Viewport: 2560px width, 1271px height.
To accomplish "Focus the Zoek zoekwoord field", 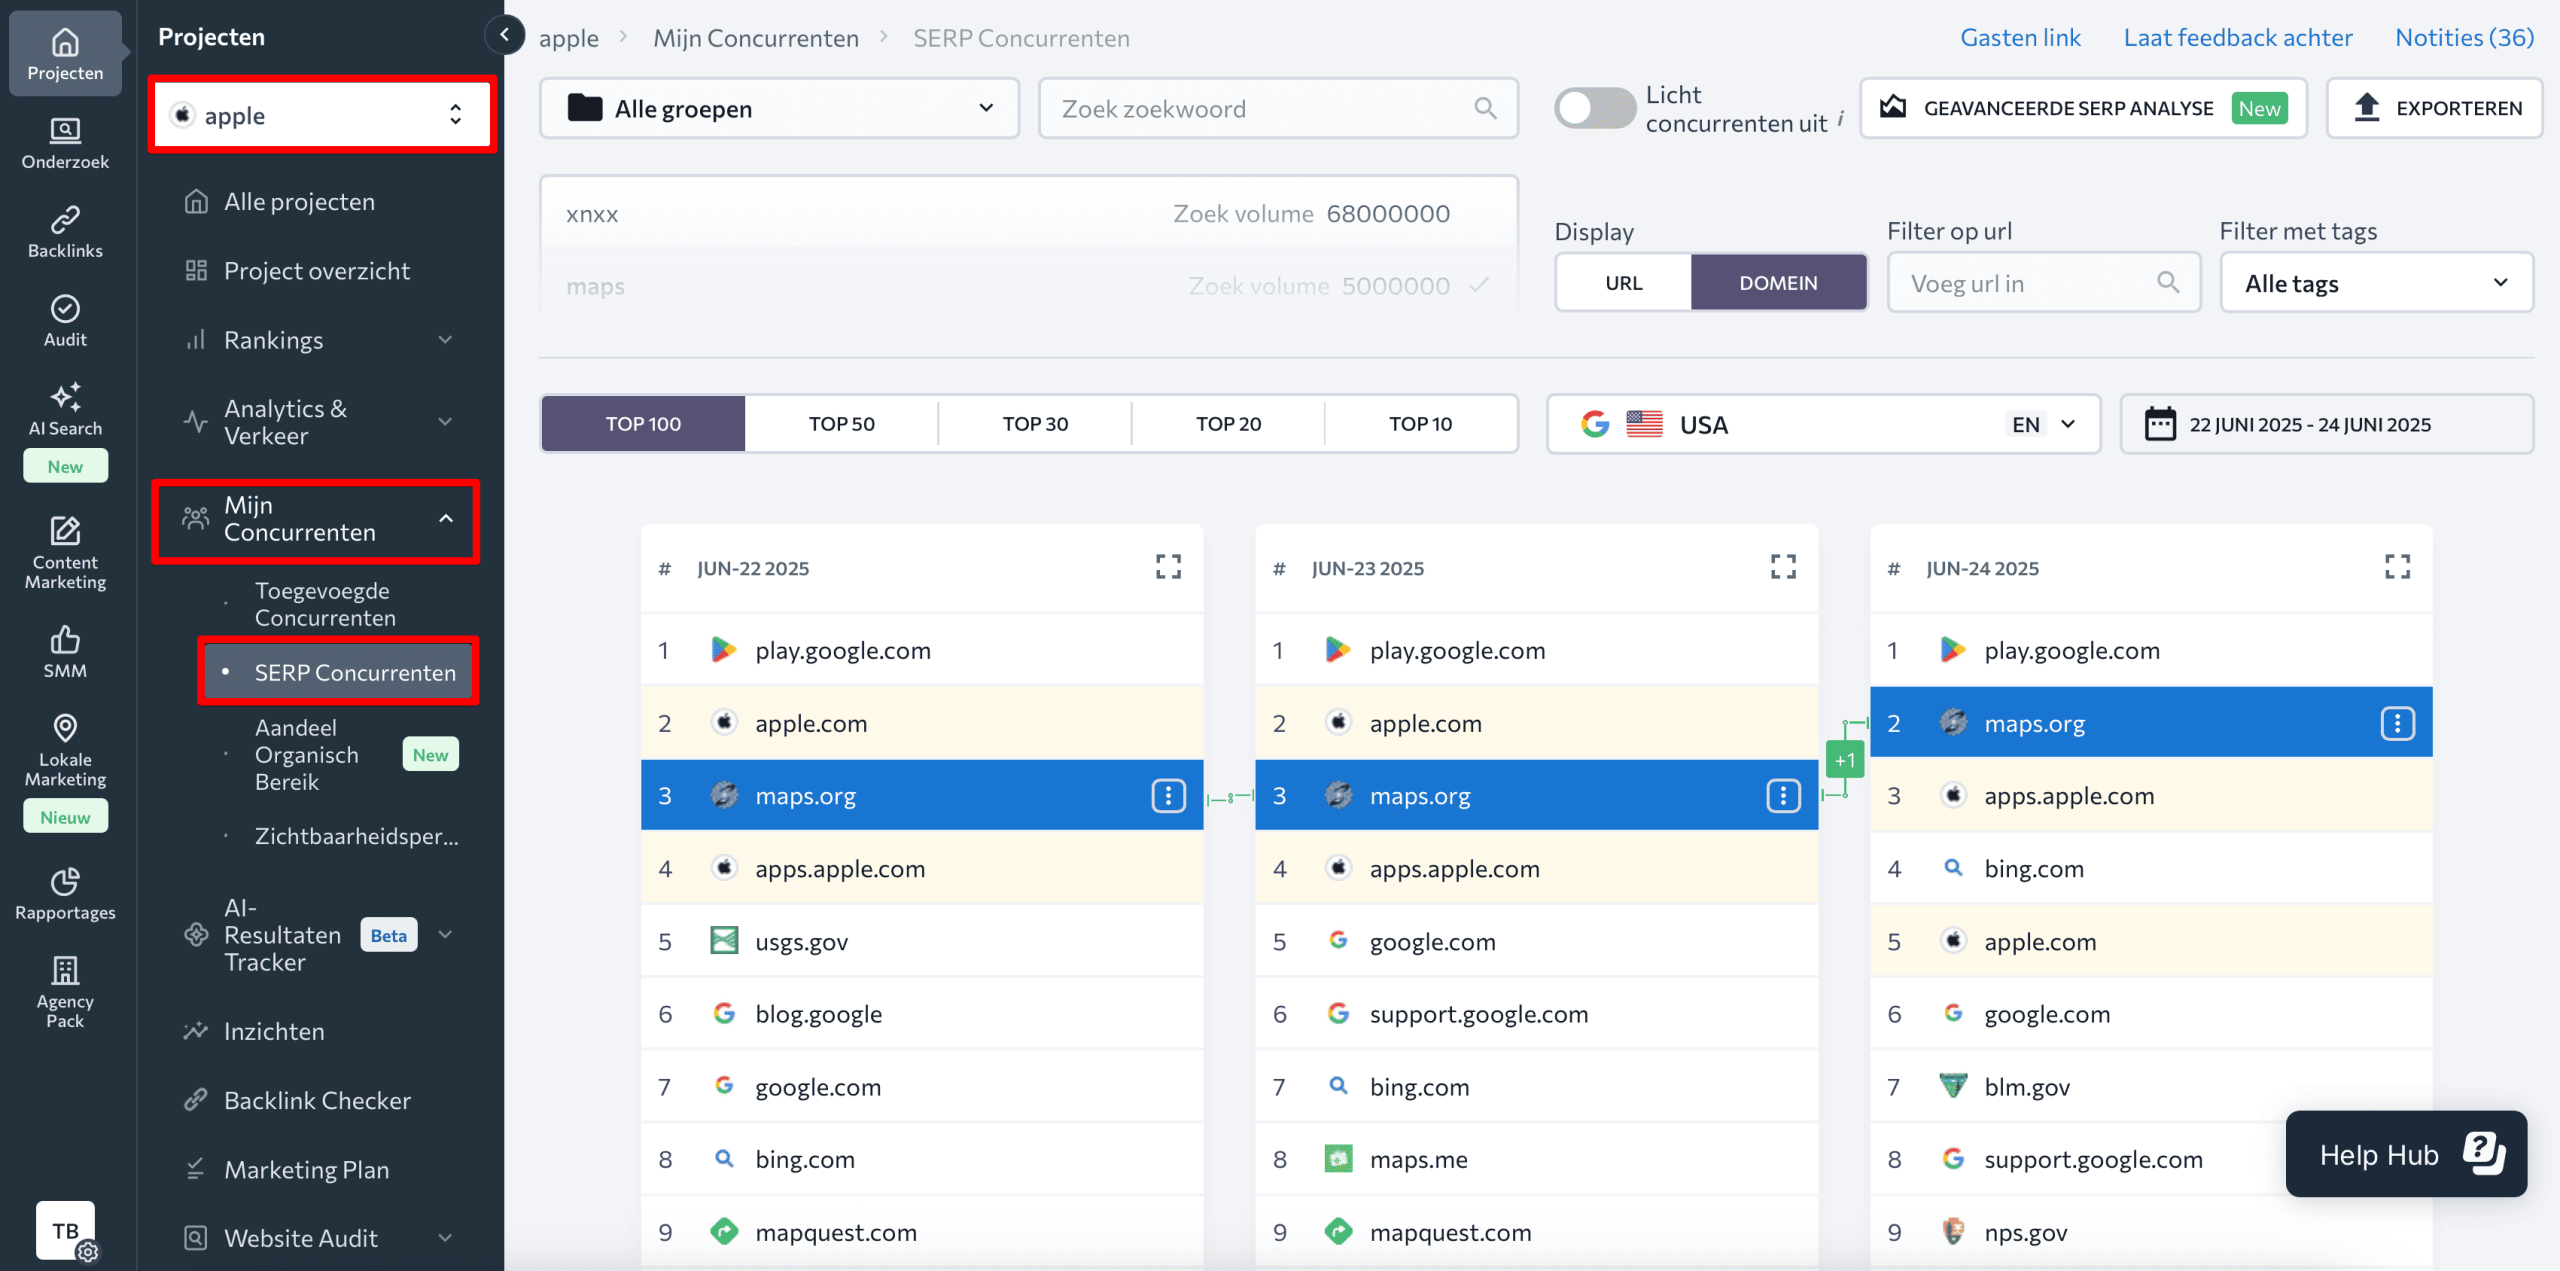I will click(x=1278, y=108).
